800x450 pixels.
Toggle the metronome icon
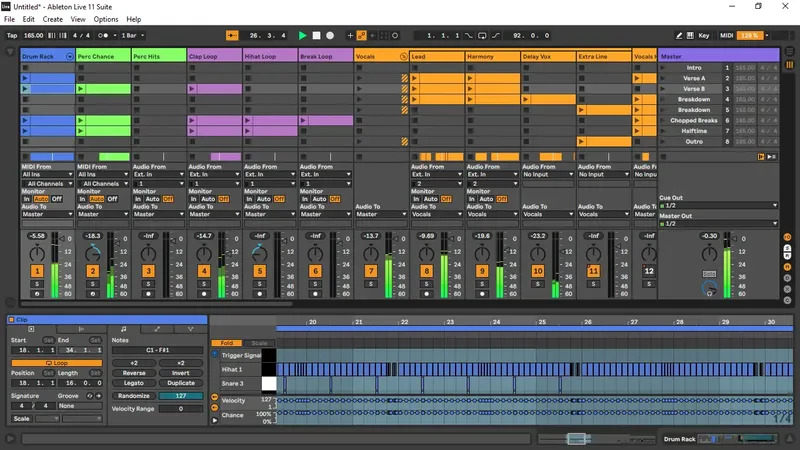click(x=104, y=36)
